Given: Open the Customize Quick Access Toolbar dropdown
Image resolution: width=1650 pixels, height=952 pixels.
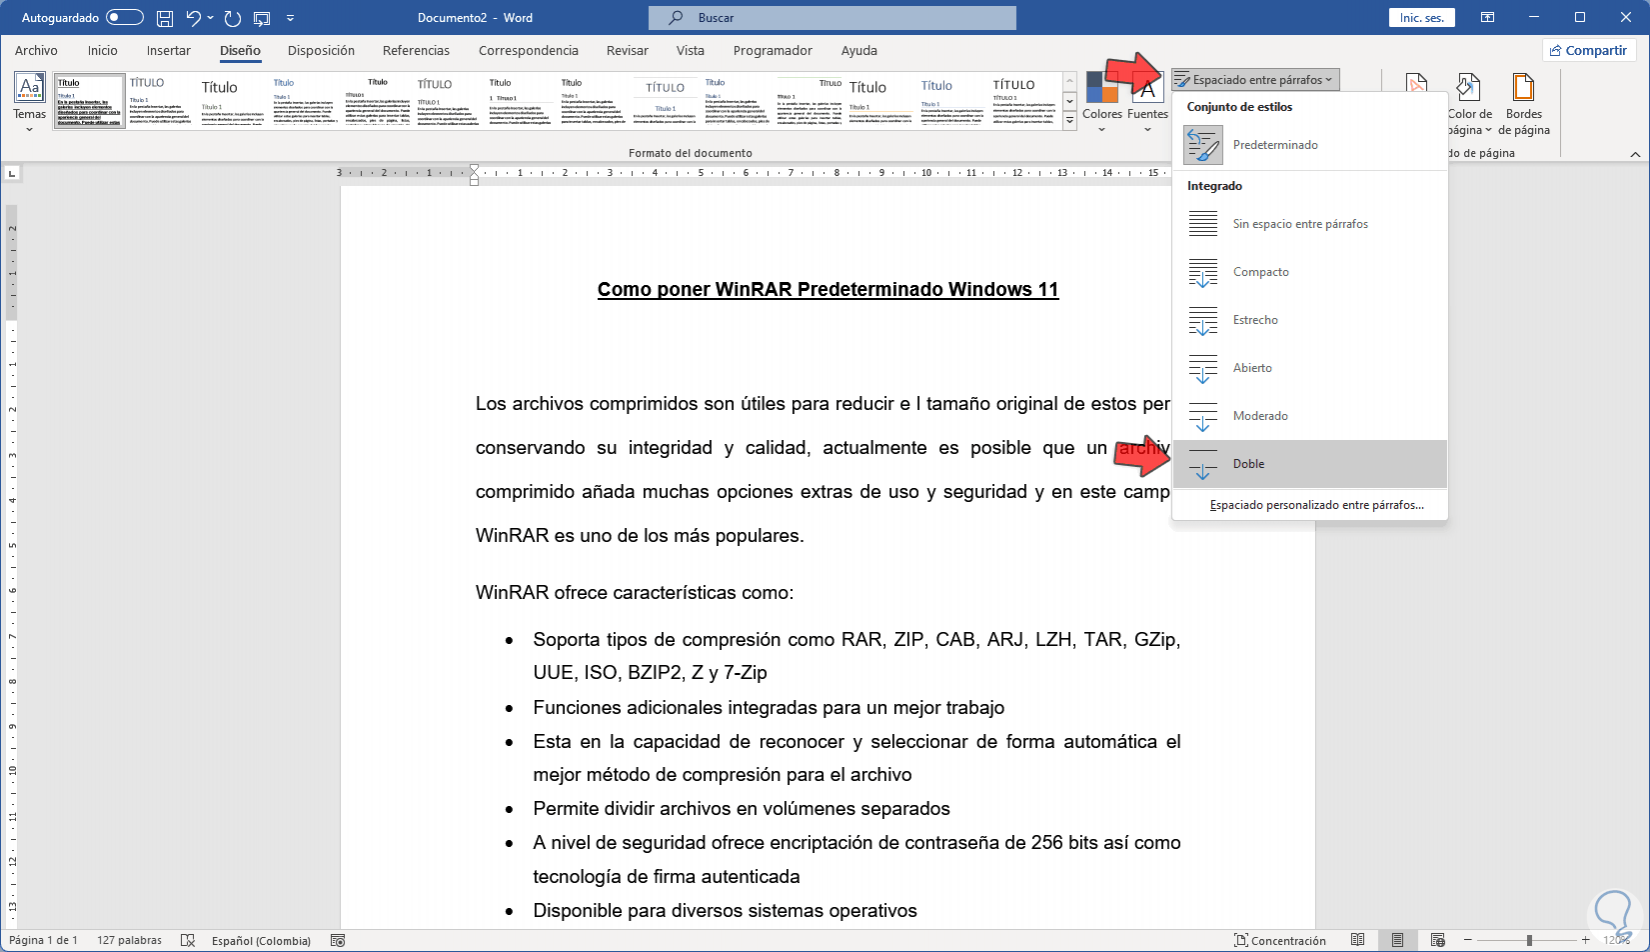Looking at the screenshot, I should [290, 18].
